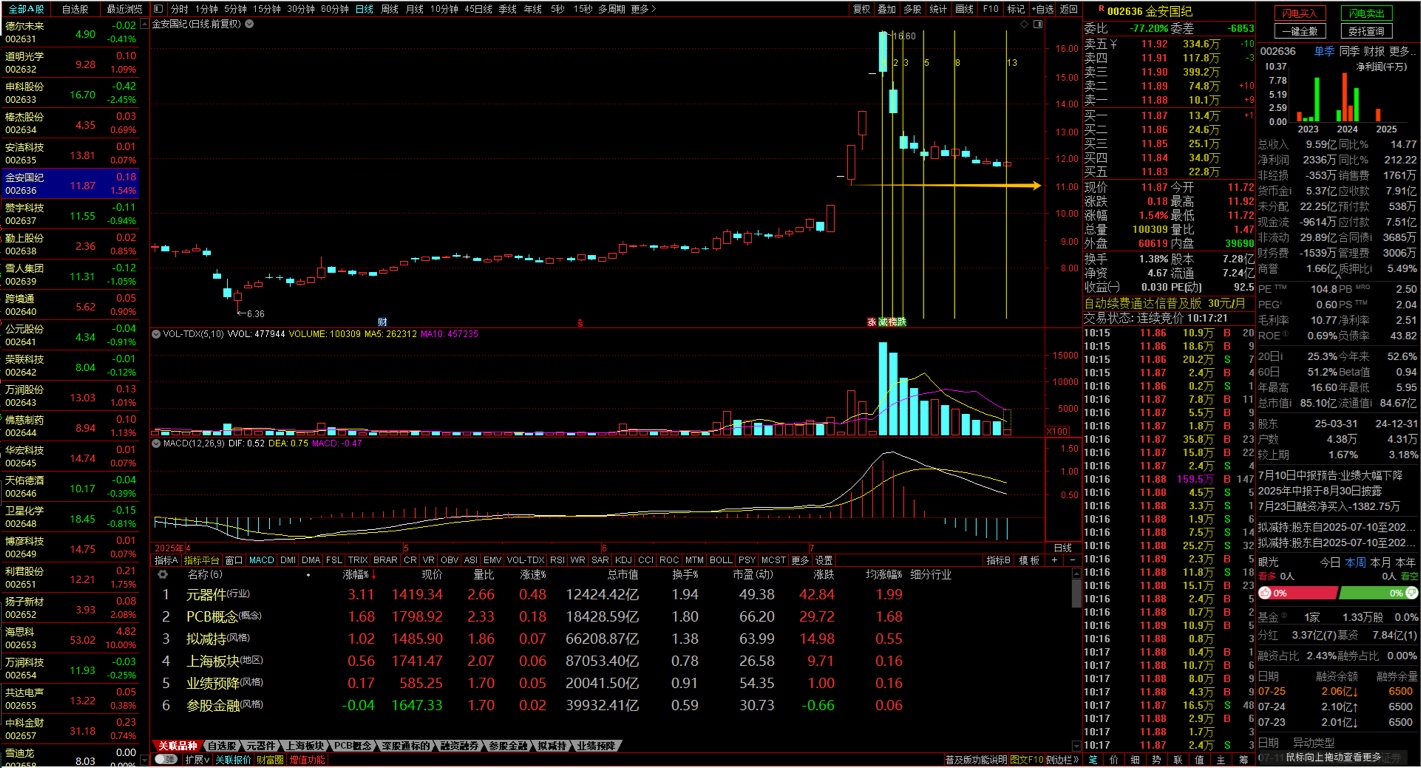The width and height of the screenshot is (1421, 768).
Task: Open the 多周期 multi-period option
Action: click(x=612, y=9)
